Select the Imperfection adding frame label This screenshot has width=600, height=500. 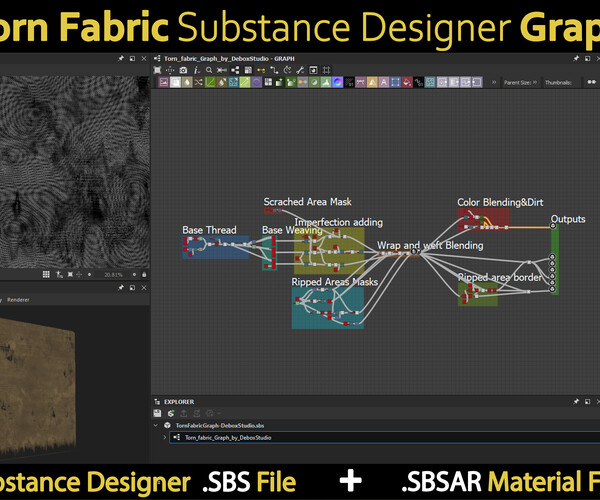tap(339, 222)
